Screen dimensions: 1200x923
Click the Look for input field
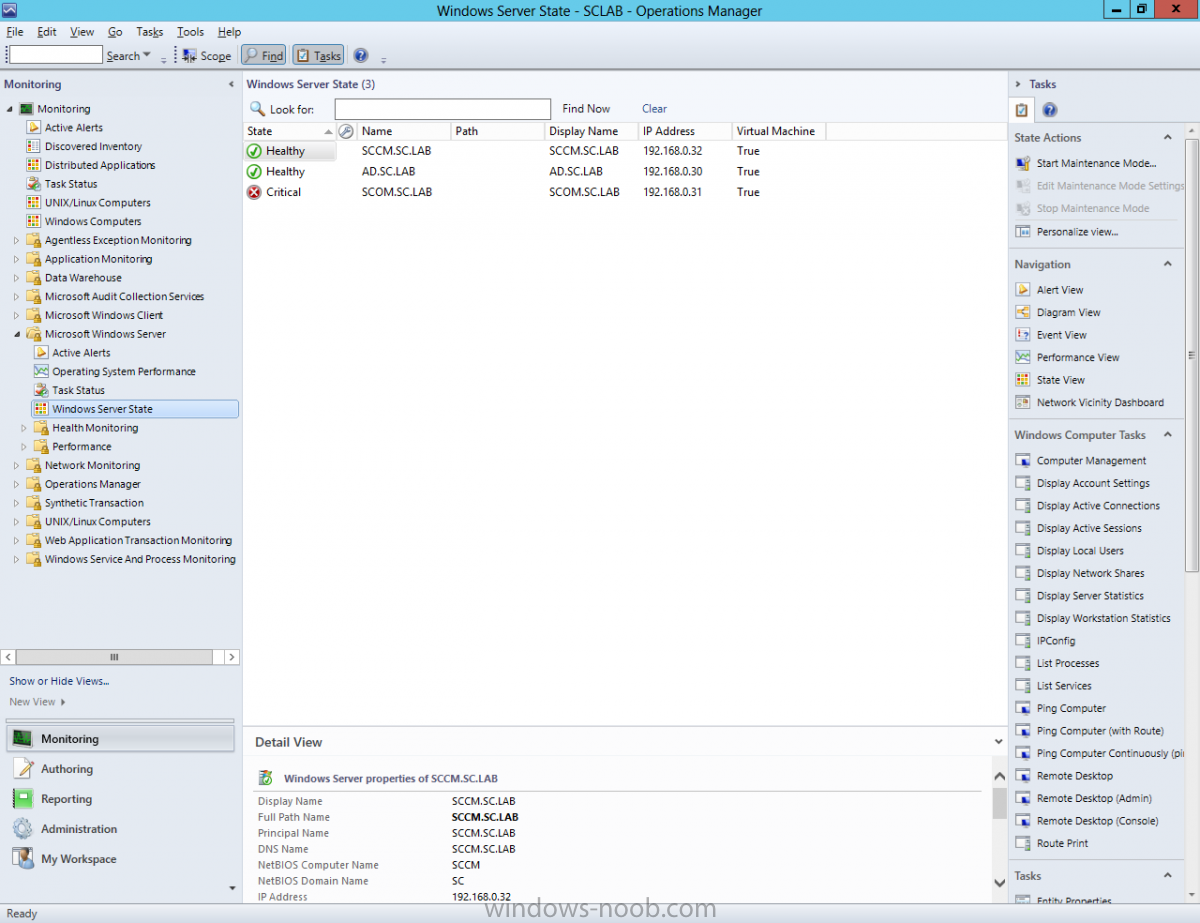coord(442,109)
